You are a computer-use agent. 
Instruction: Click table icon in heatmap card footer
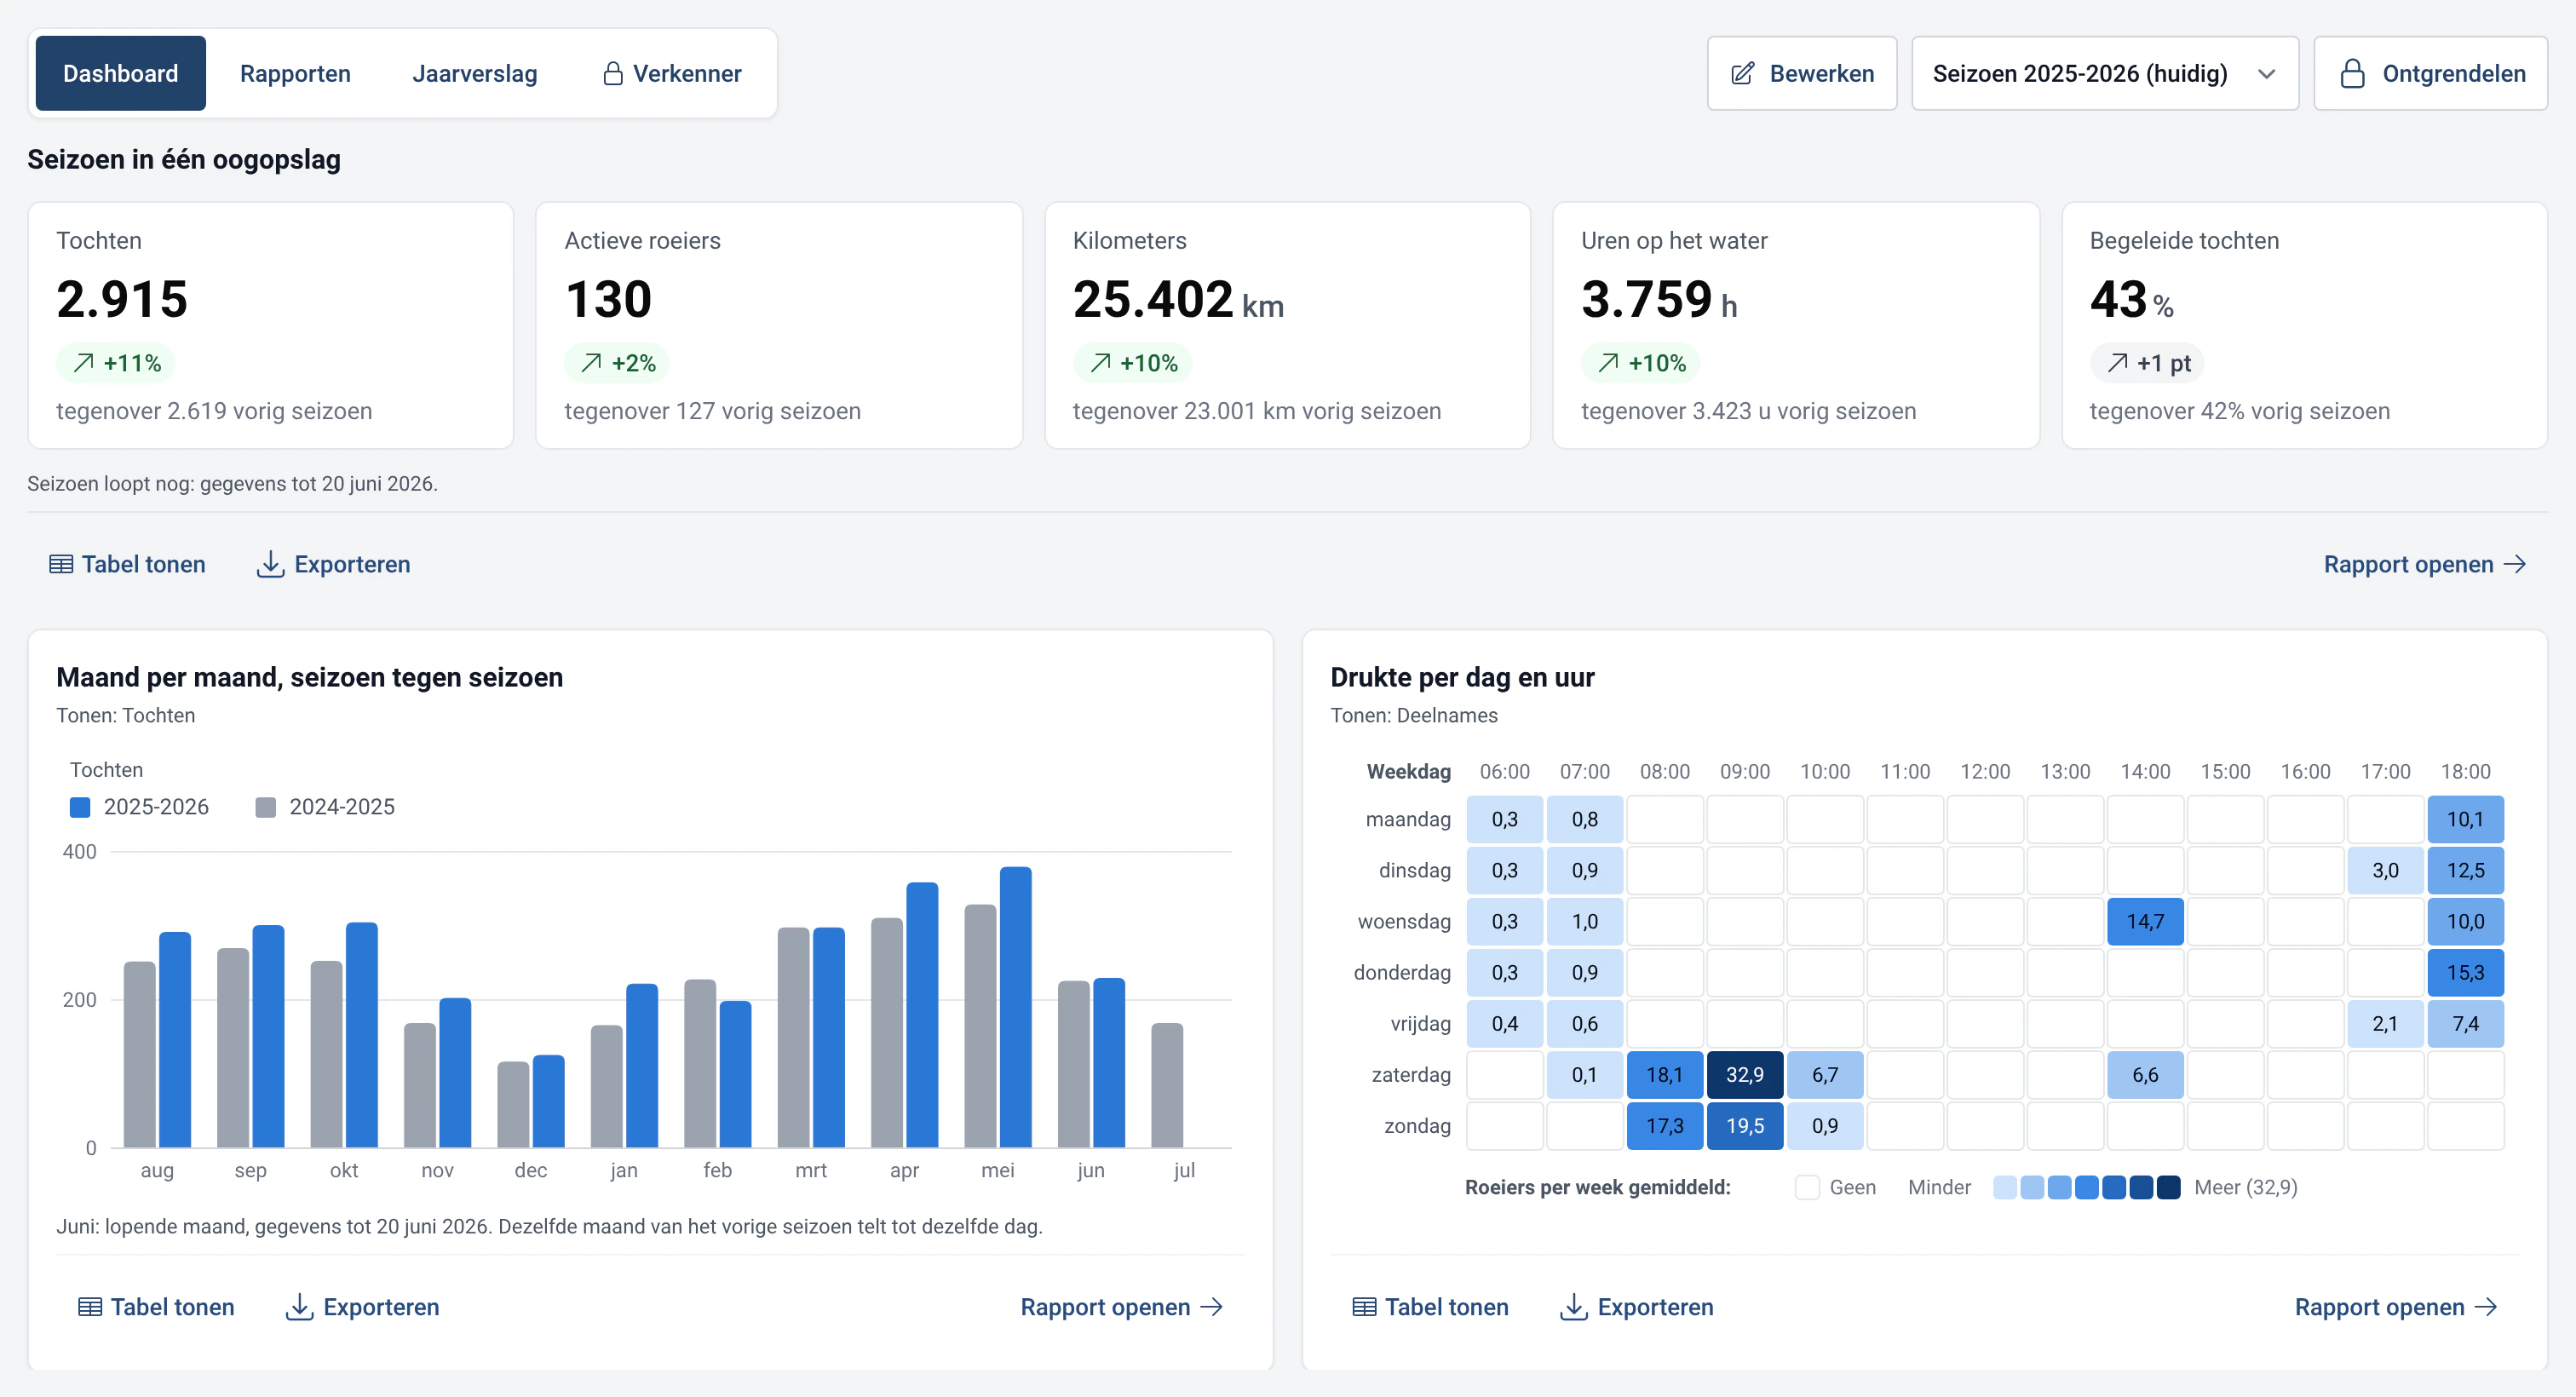(x=1364, y=1307)
